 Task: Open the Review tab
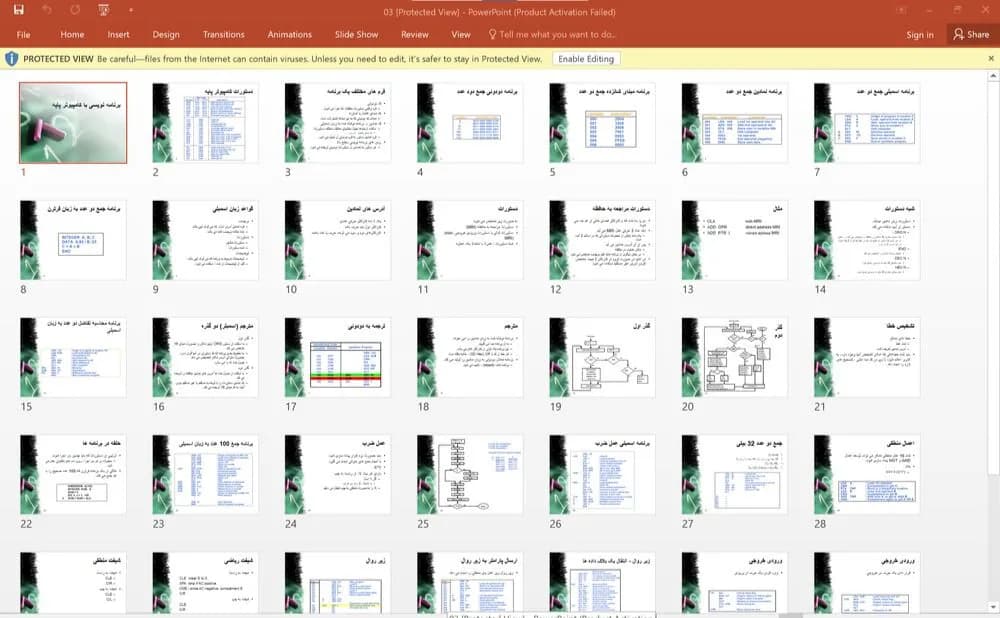tap(415, 34)
